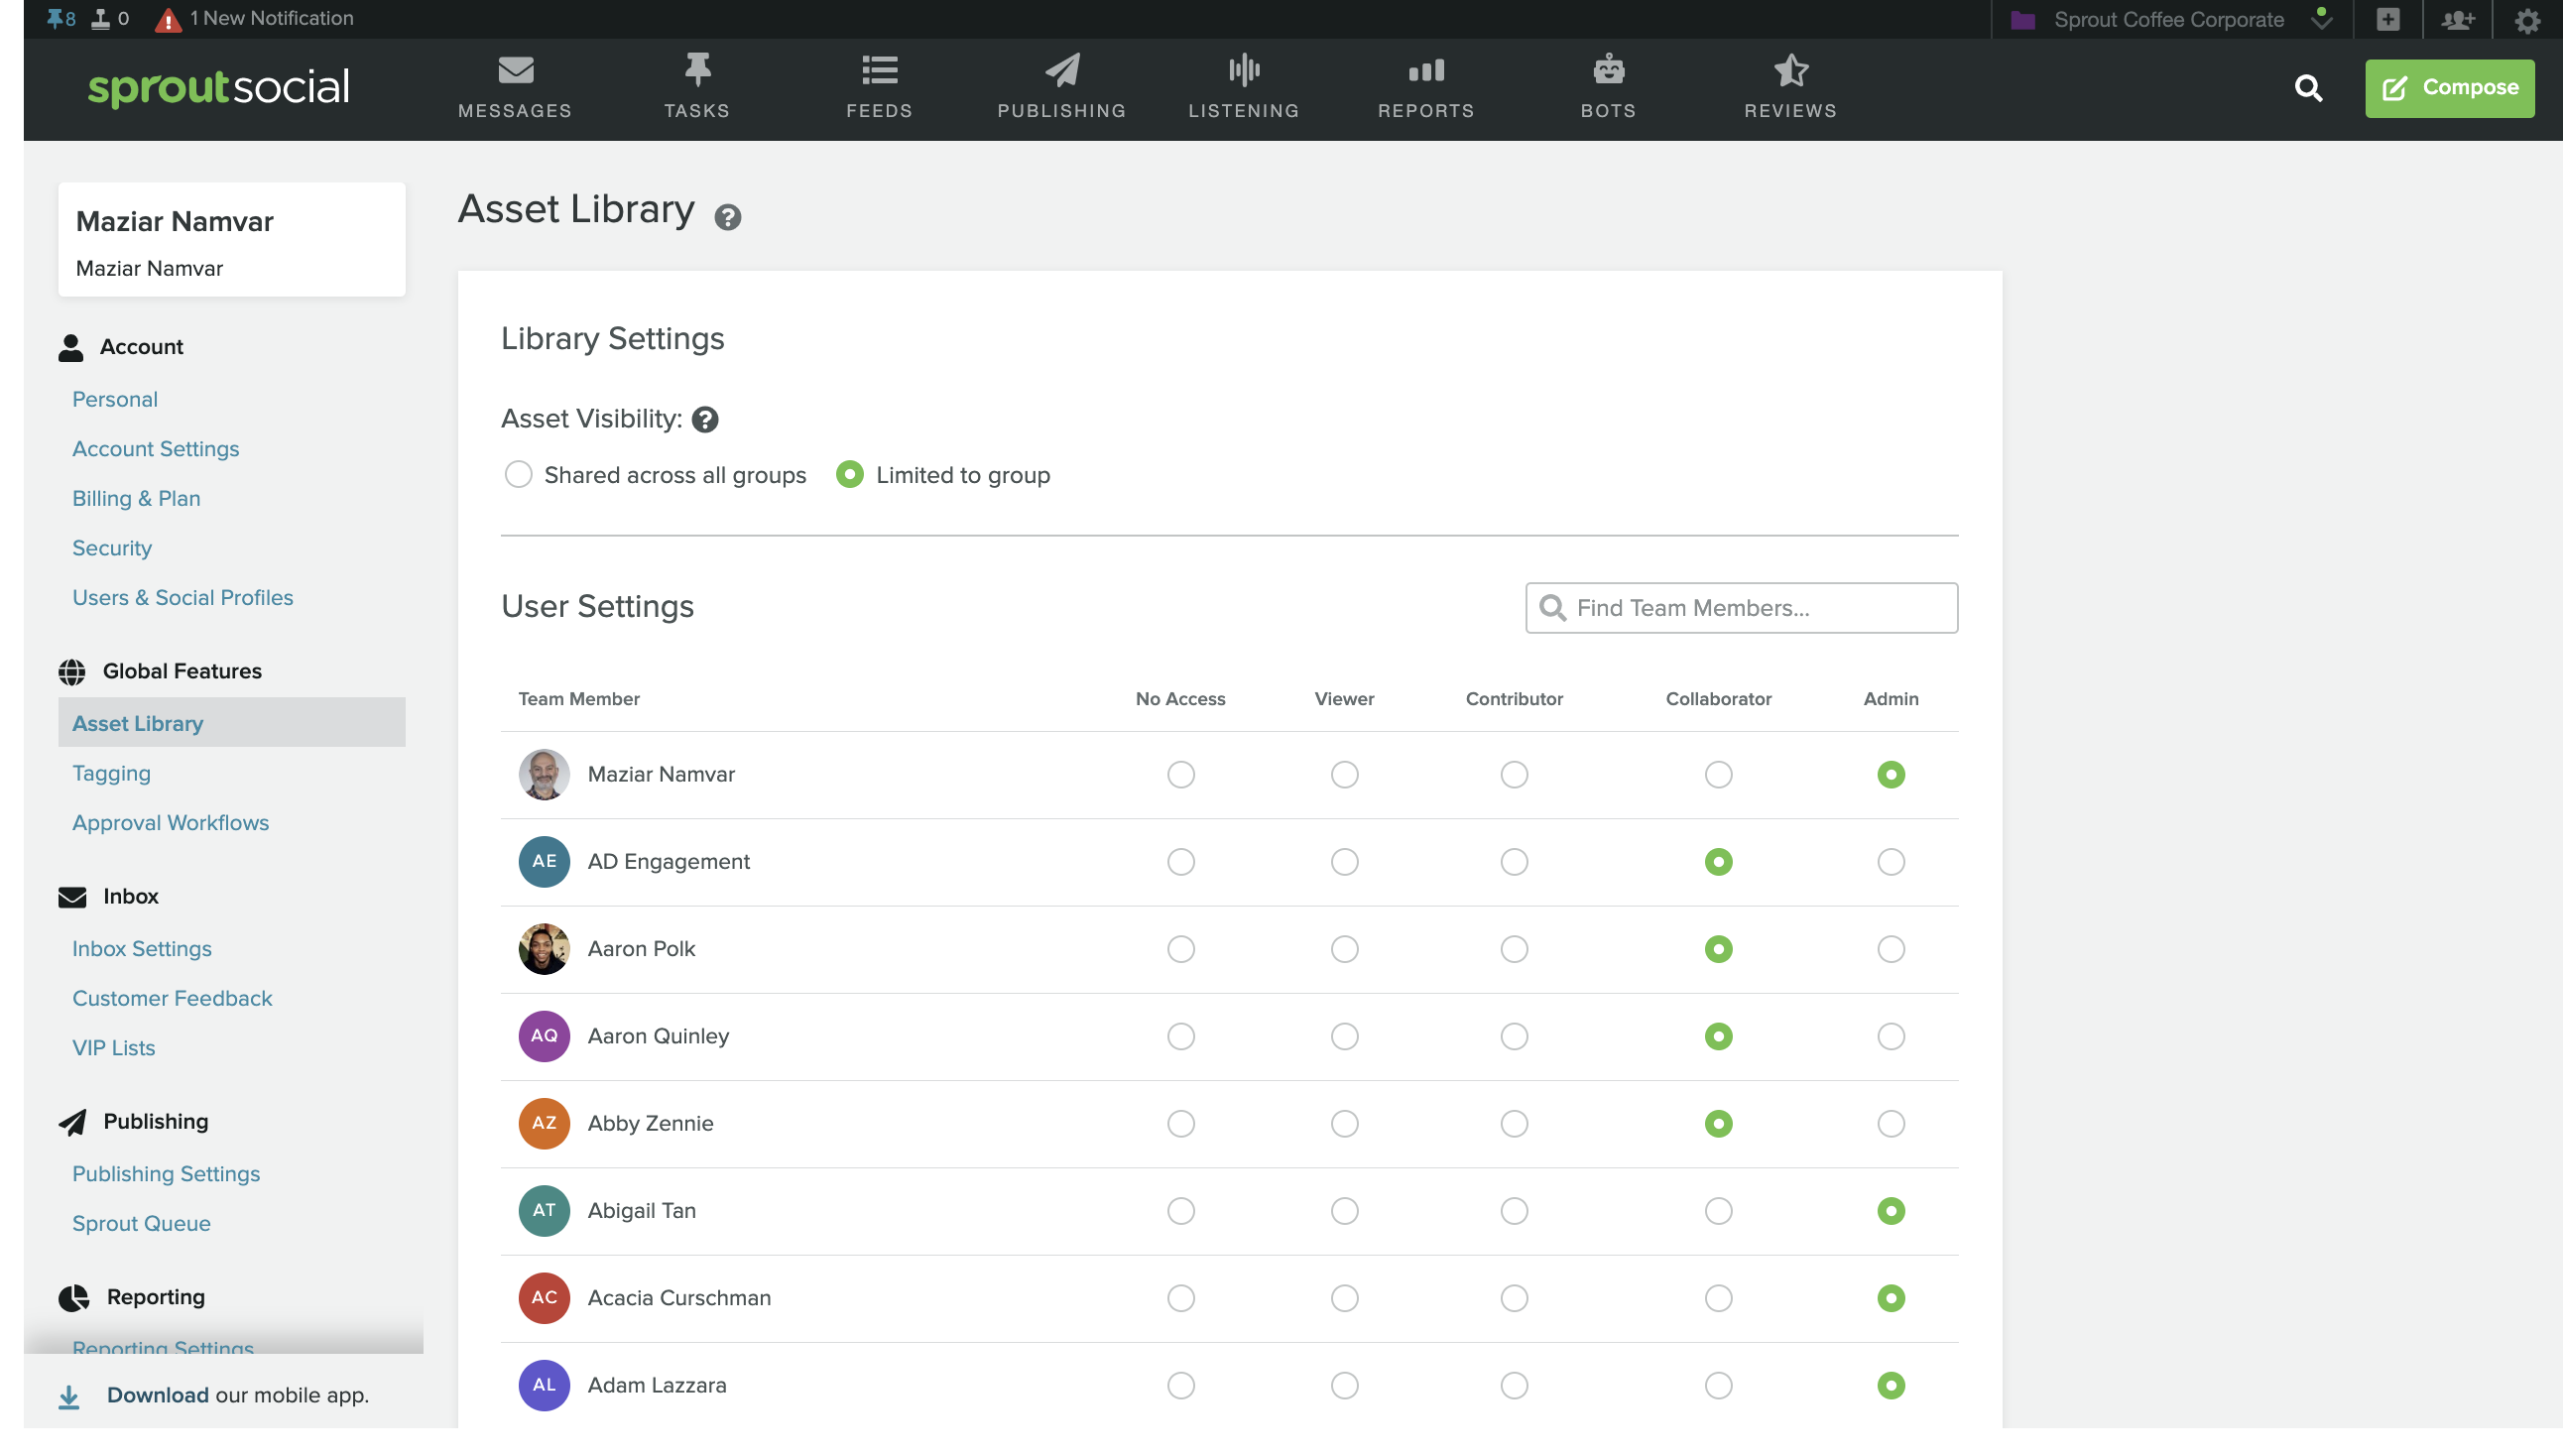Click the Acacia Curschman name
This screenshot has height=1456, width=2563.
point(679,1298)
